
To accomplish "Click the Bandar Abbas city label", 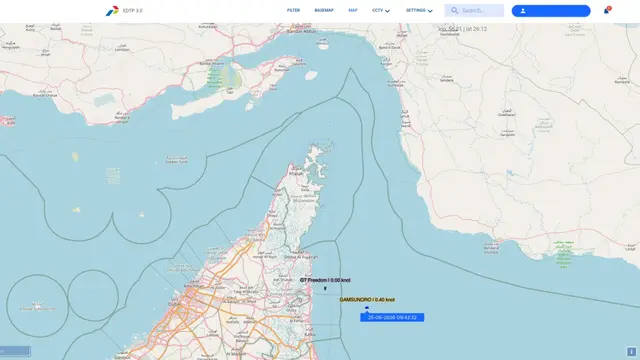I will pyautogui.click(x=301, y=31).
